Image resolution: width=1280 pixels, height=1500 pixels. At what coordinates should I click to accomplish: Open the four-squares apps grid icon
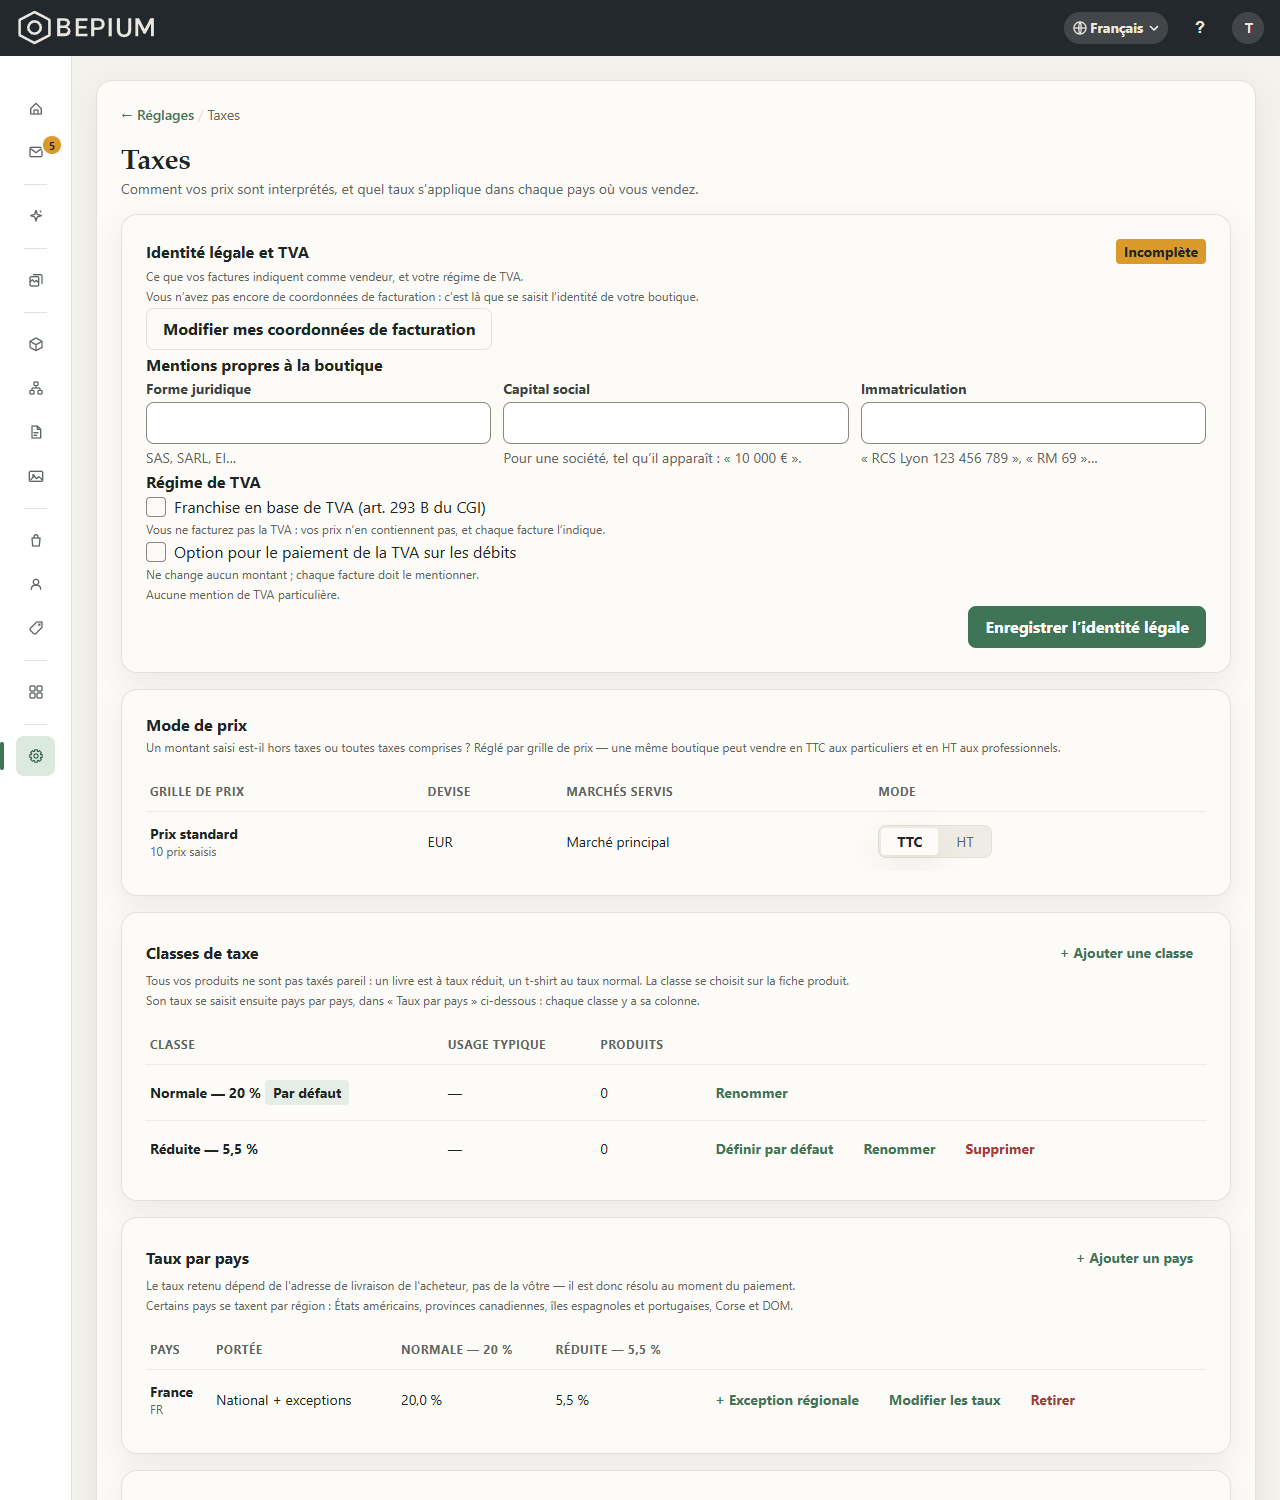[36, 692]
